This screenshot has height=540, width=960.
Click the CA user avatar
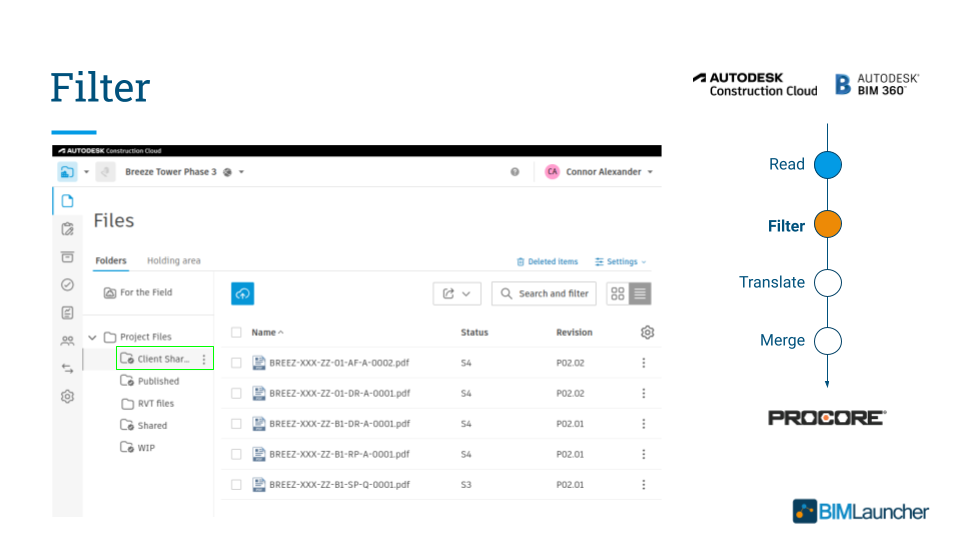click(x=552, y=172)
